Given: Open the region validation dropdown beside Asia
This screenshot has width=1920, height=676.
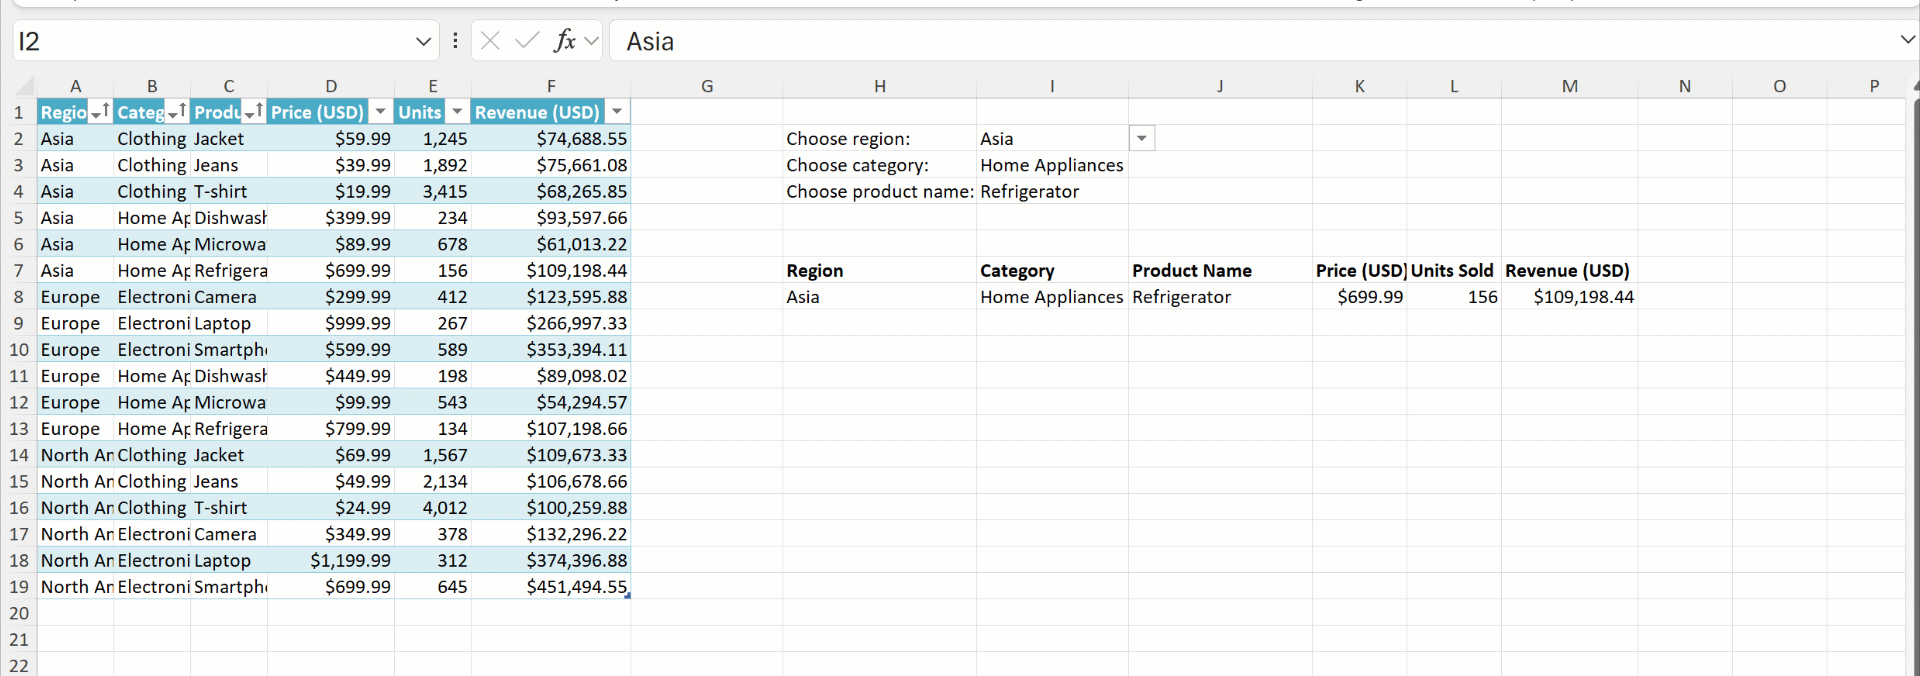Looking at the screenshot, I should (1142, 139).
